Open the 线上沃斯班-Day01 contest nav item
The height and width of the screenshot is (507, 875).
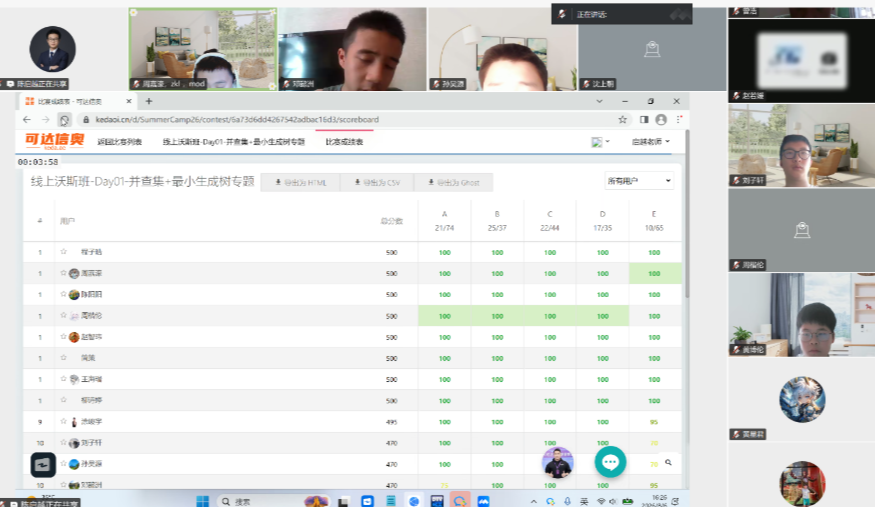point(234,142)
